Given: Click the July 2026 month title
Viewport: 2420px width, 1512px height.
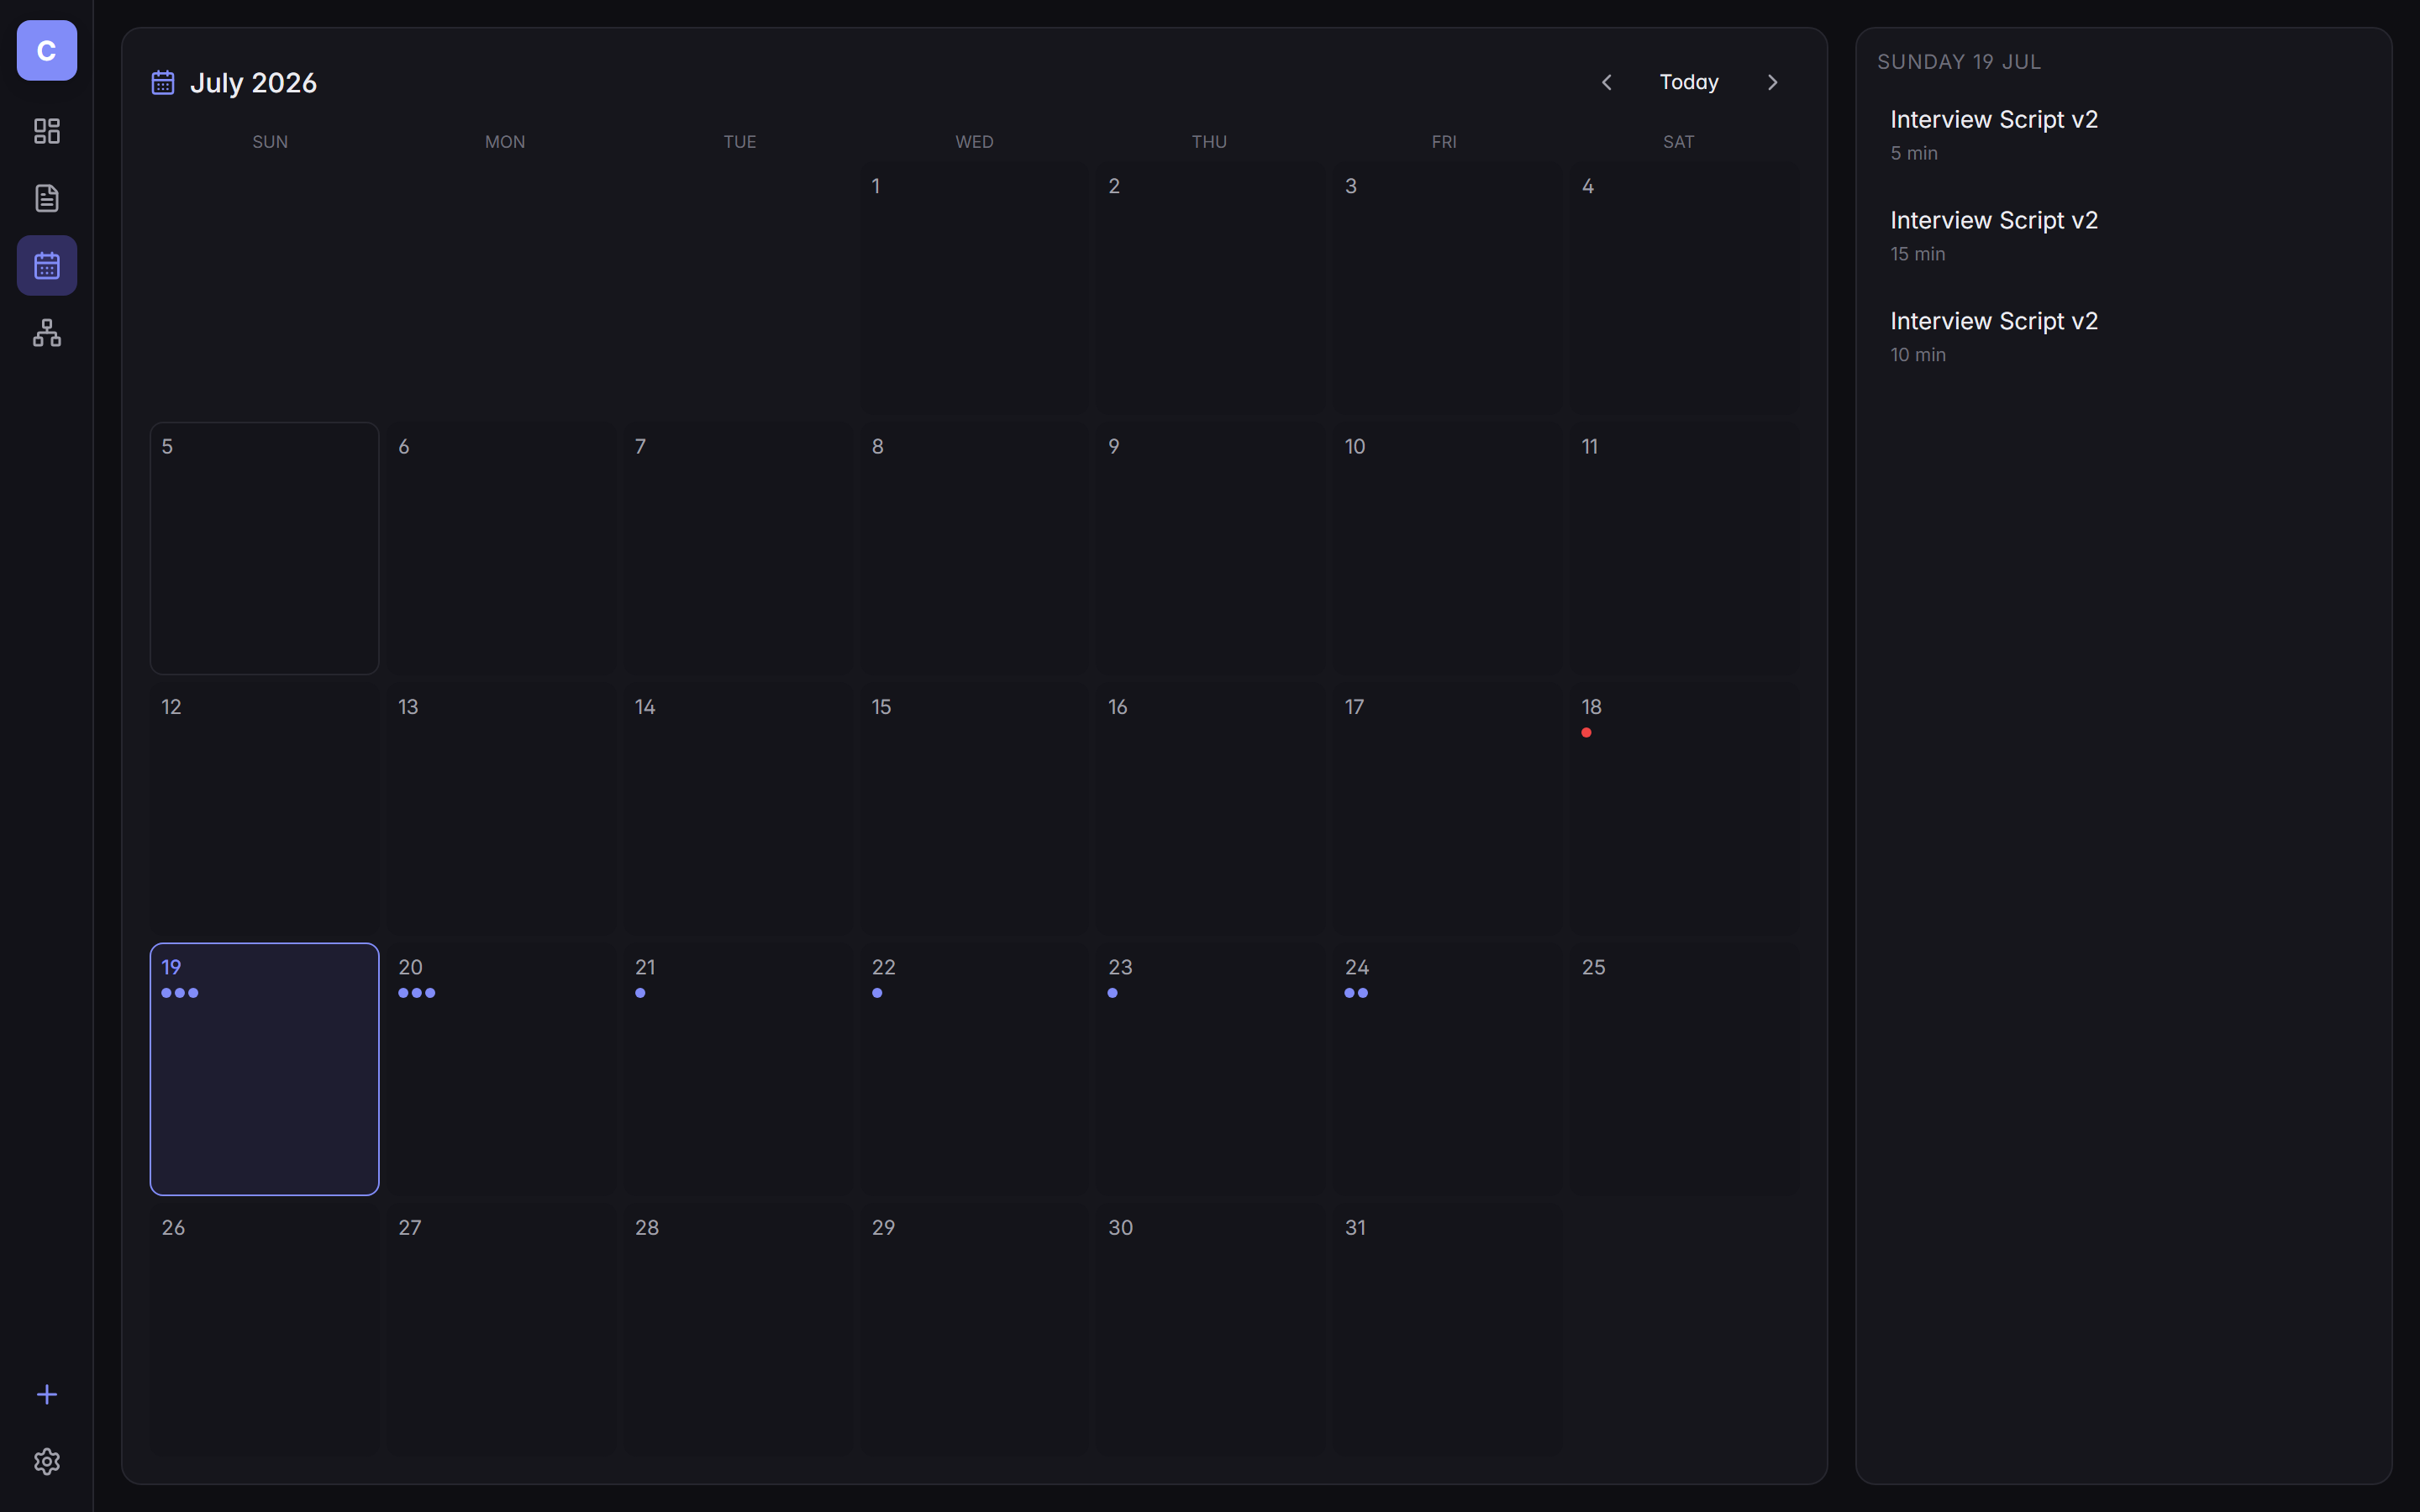Looking at the screenshot, I should point(253,82).
